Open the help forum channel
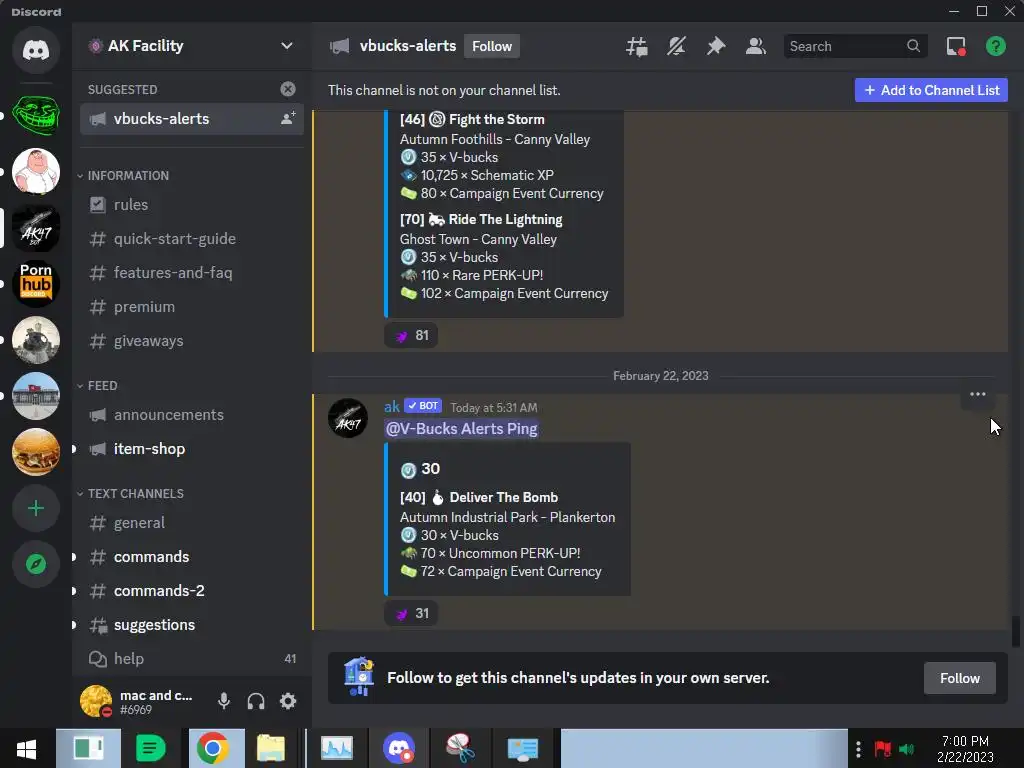The image size is (1024, 768). (192, 658)
